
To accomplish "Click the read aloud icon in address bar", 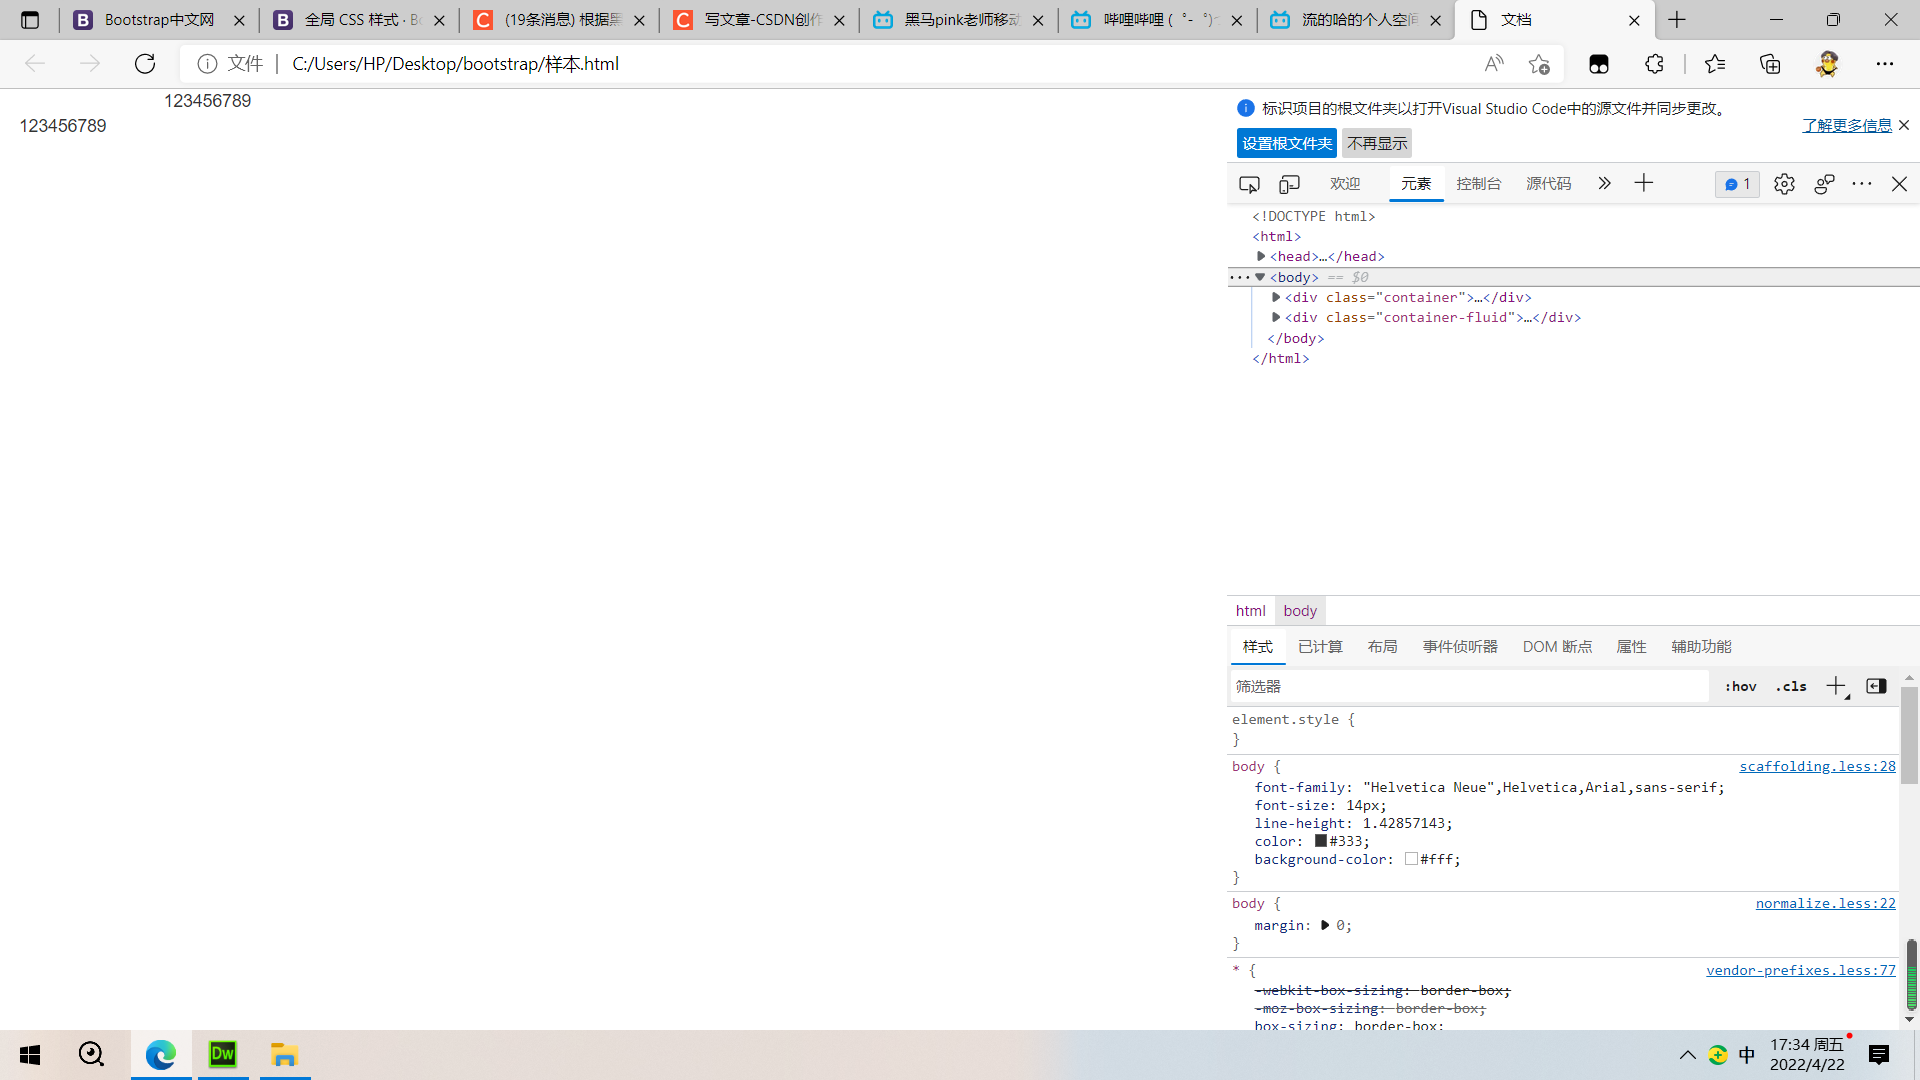I will 1494,64.
